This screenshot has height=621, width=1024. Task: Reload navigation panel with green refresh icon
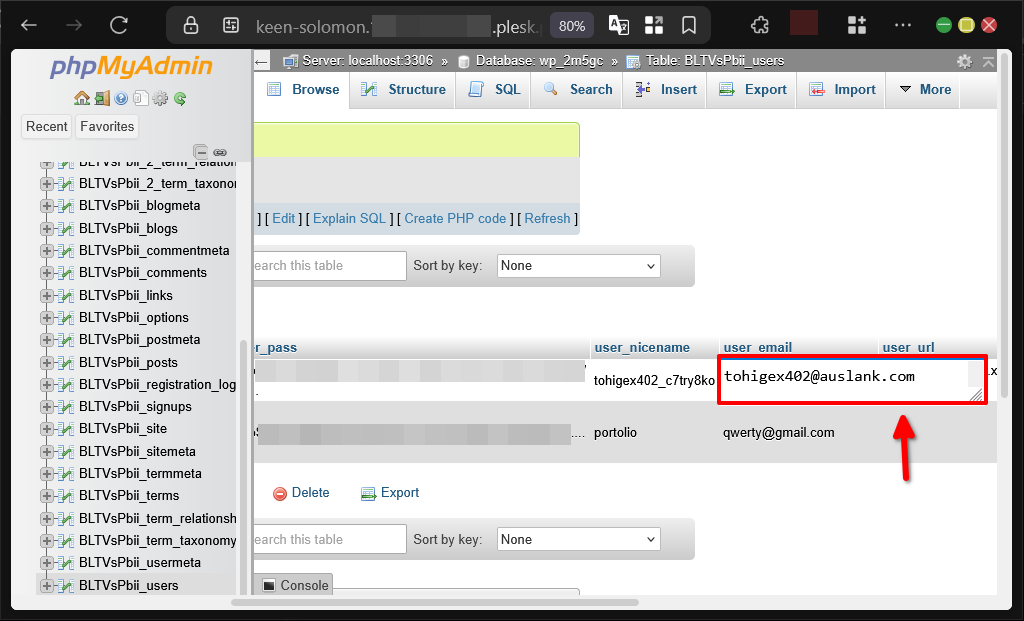180,98
